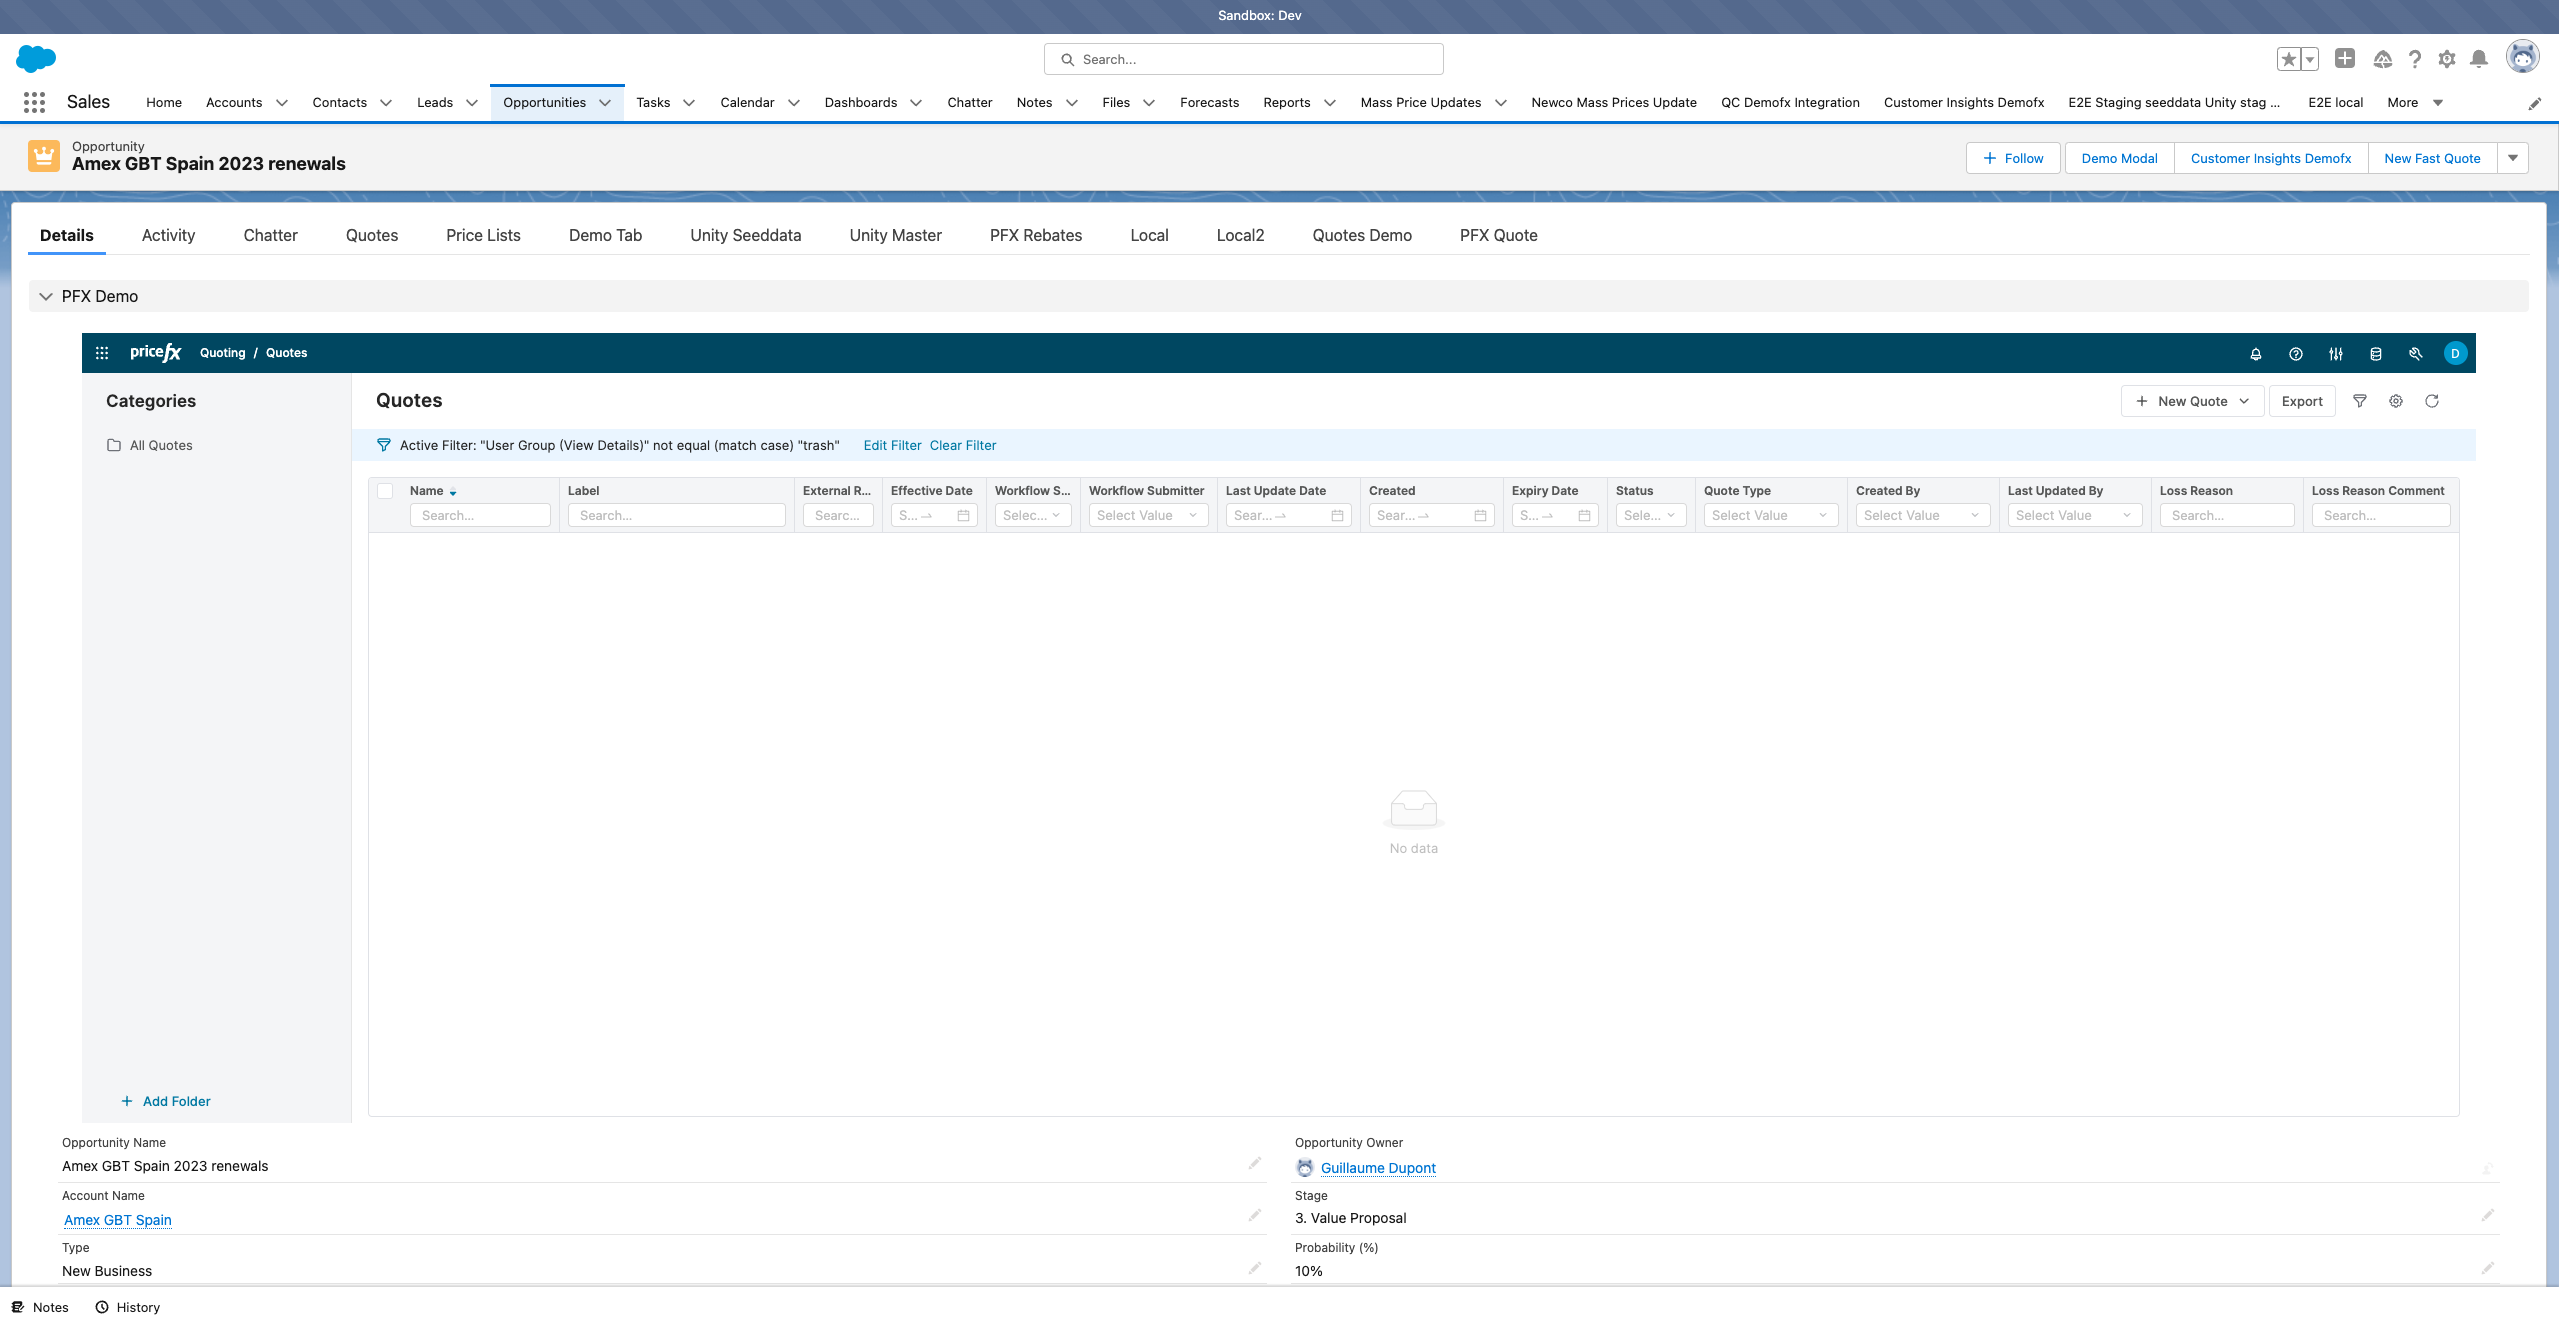Click the Pricefx user avatar D

[2455, 353]
